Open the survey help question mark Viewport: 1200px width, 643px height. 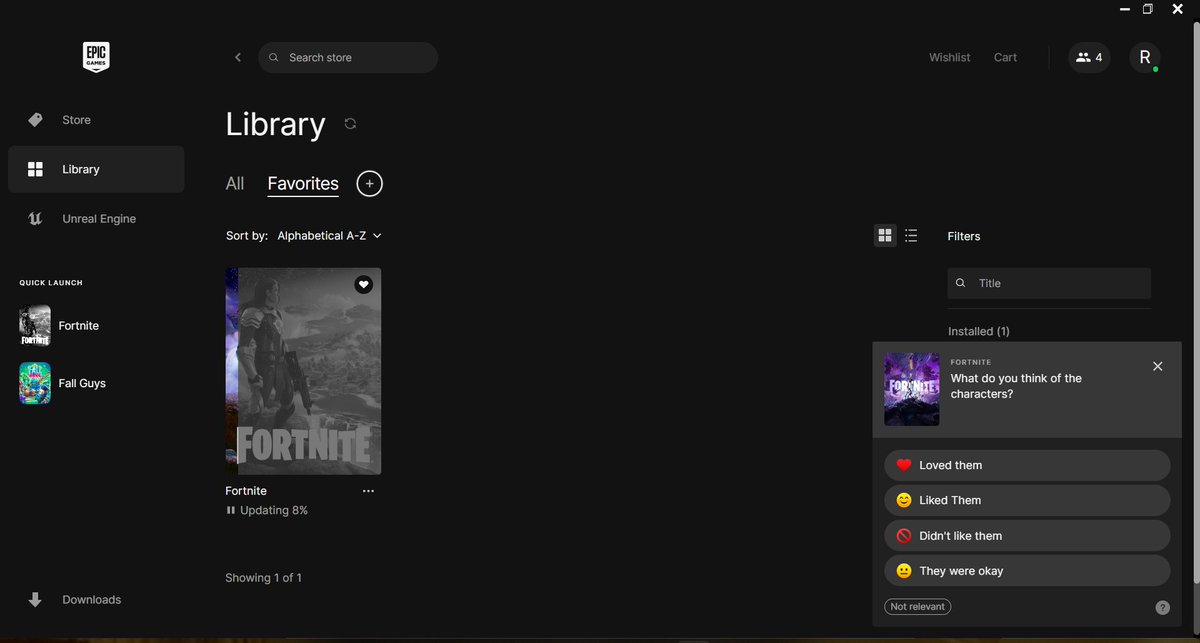click(1163, 607)
